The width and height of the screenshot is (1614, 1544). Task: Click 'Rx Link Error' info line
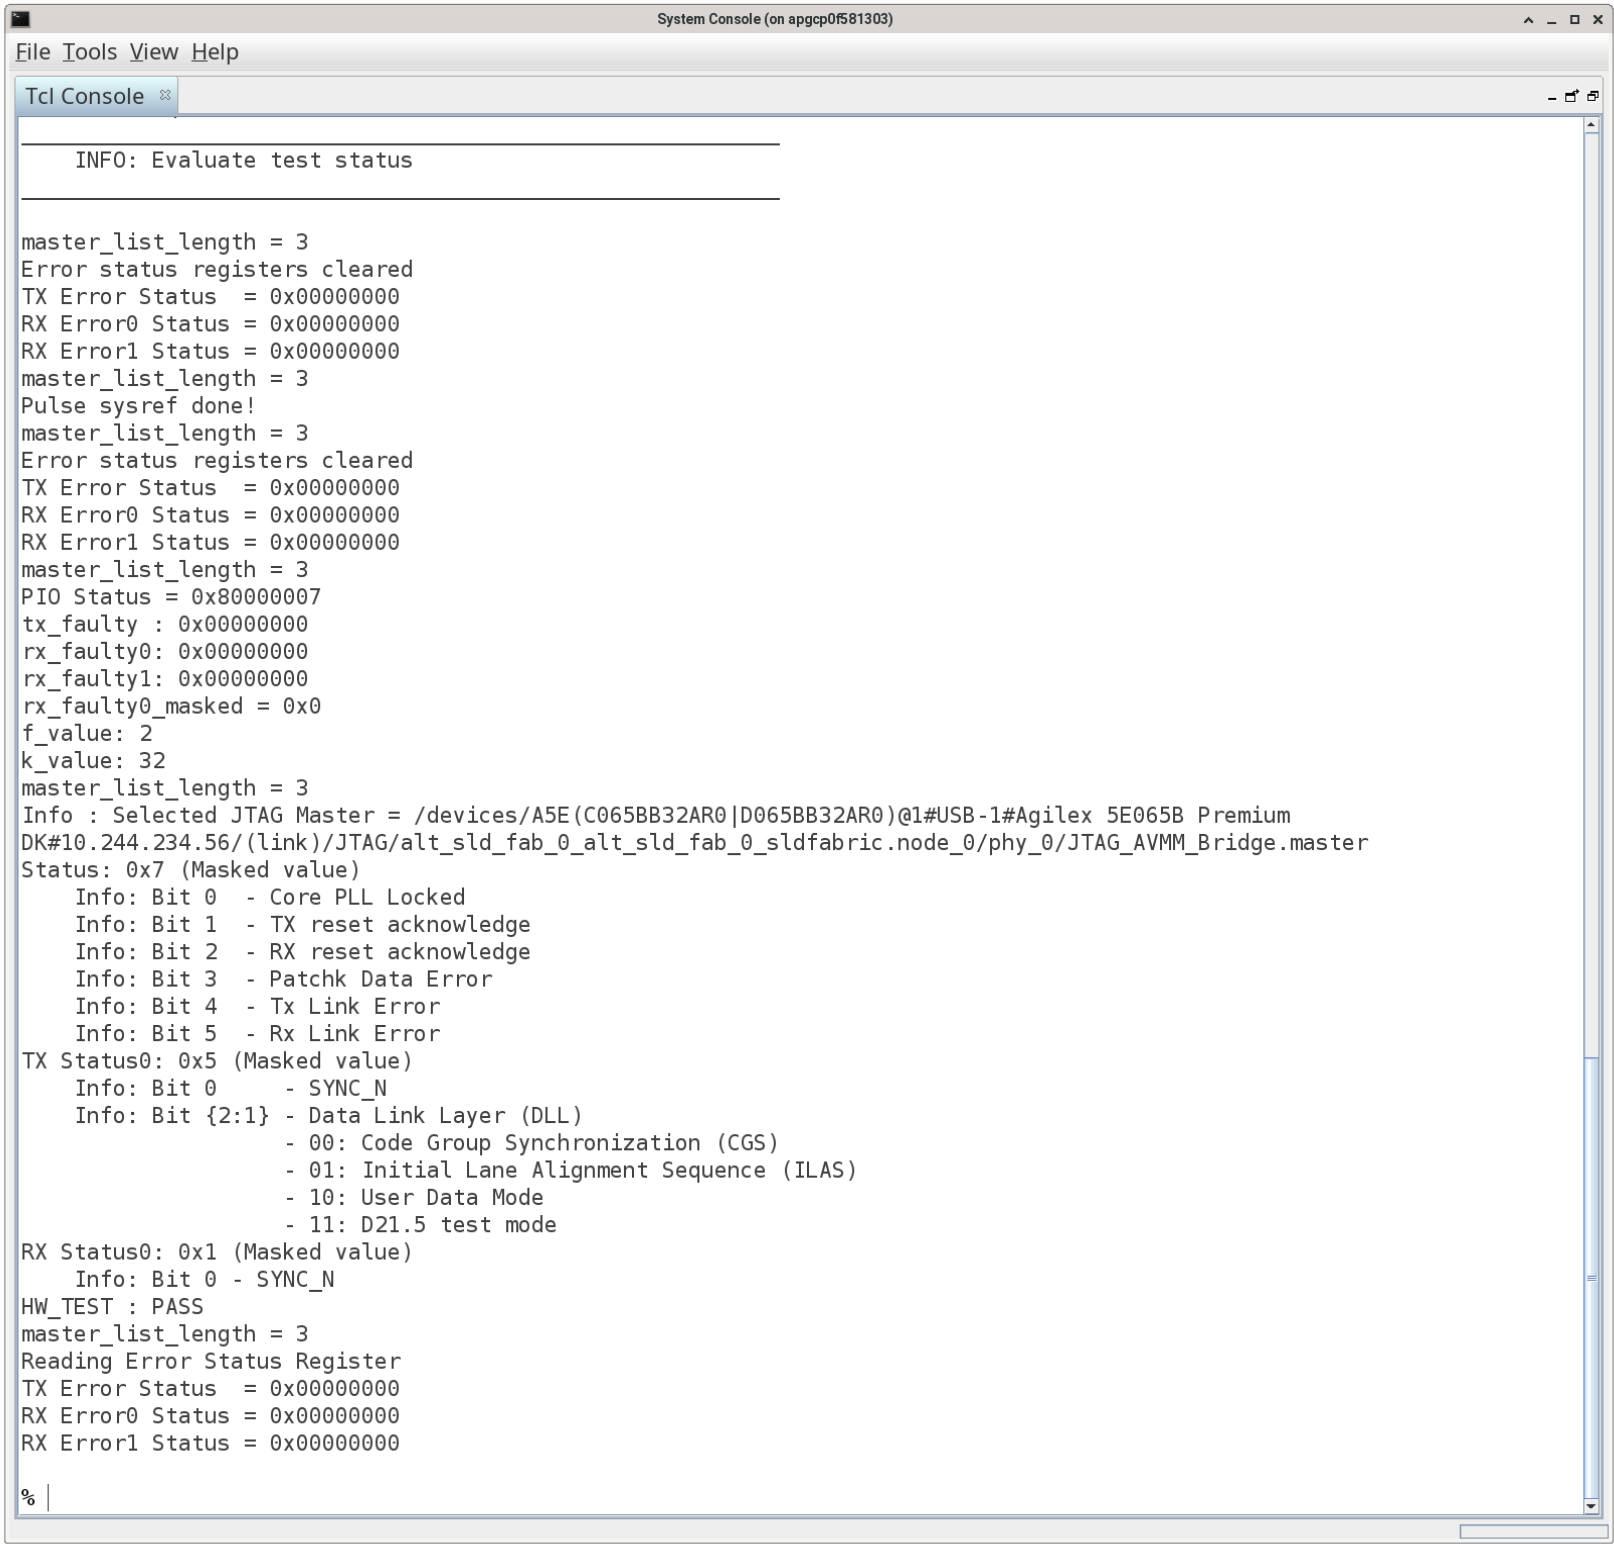pos(257,1034)
